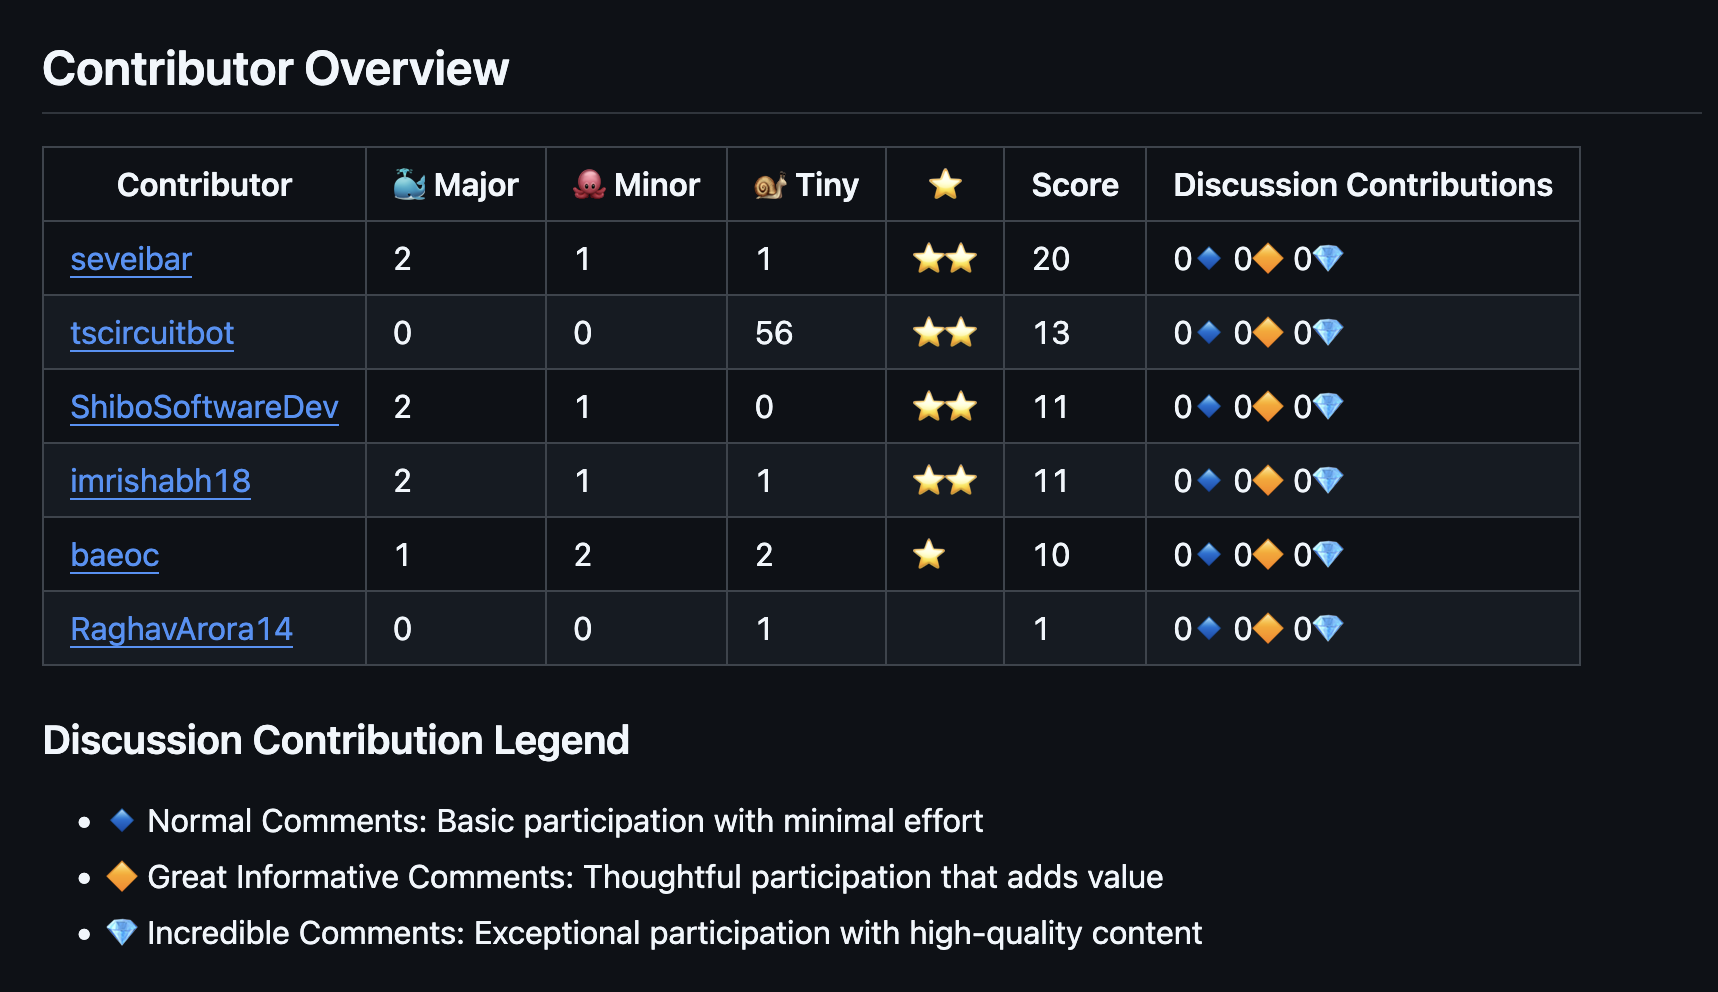This screenshot has width=1718, height=992.
Task: Click the gem icon in the legend list
Action: click(x=122, y=932)
